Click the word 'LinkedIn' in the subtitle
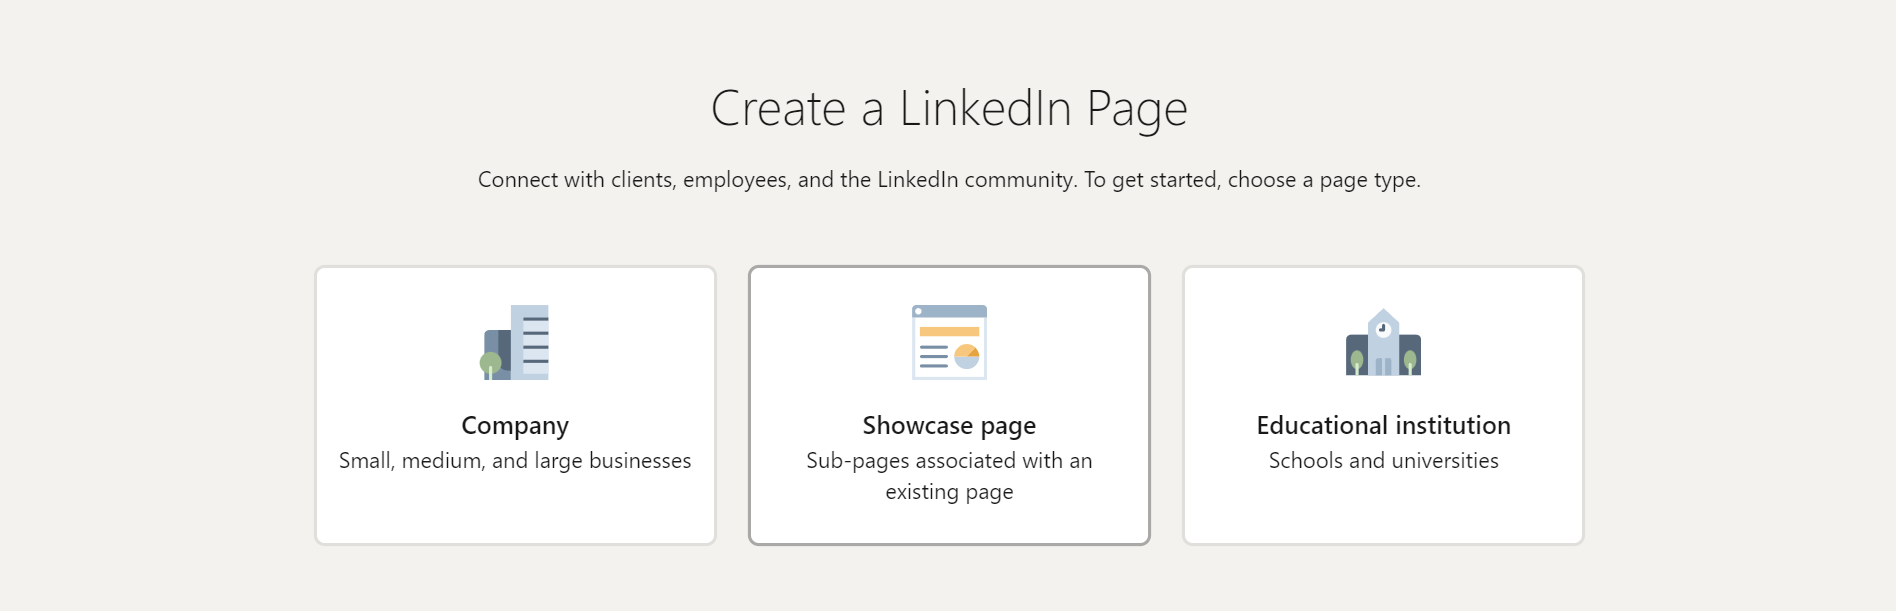 point(918,180)
